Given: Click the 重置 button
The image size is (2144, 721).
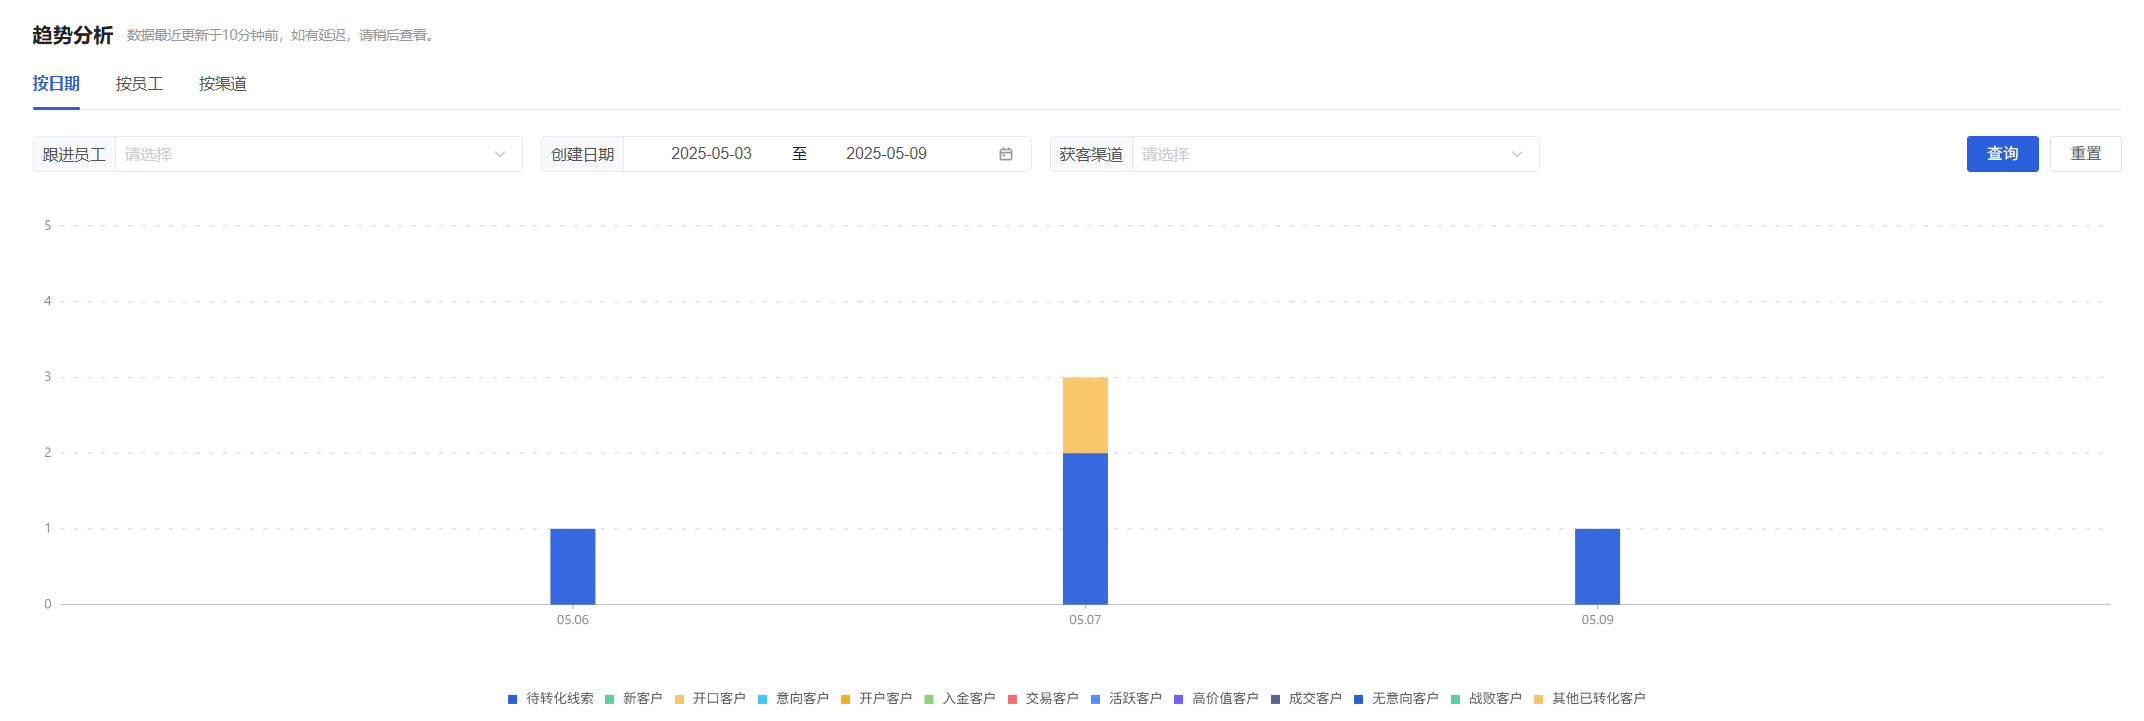Looking at the screenshot, I should point(2085,154).
